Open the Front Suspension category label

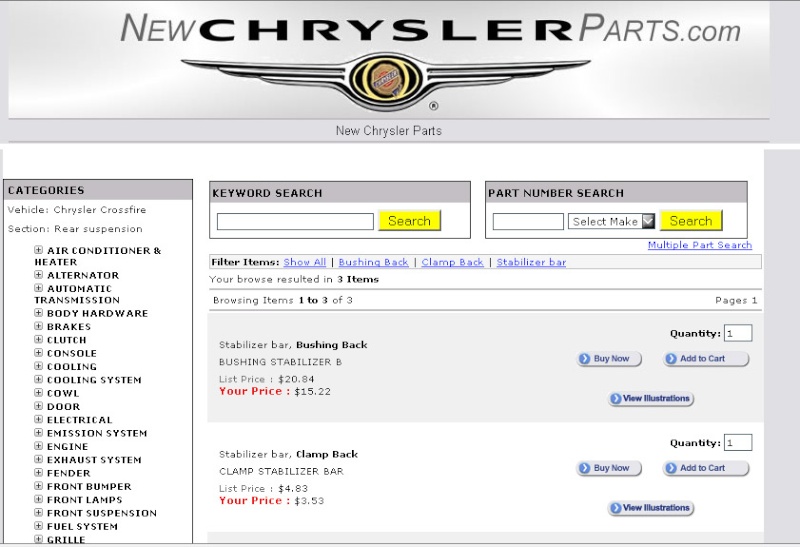102,513
